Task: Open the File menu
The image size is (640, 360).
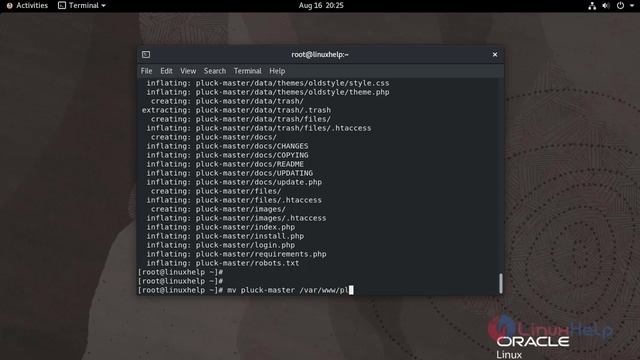Action: 146,71
